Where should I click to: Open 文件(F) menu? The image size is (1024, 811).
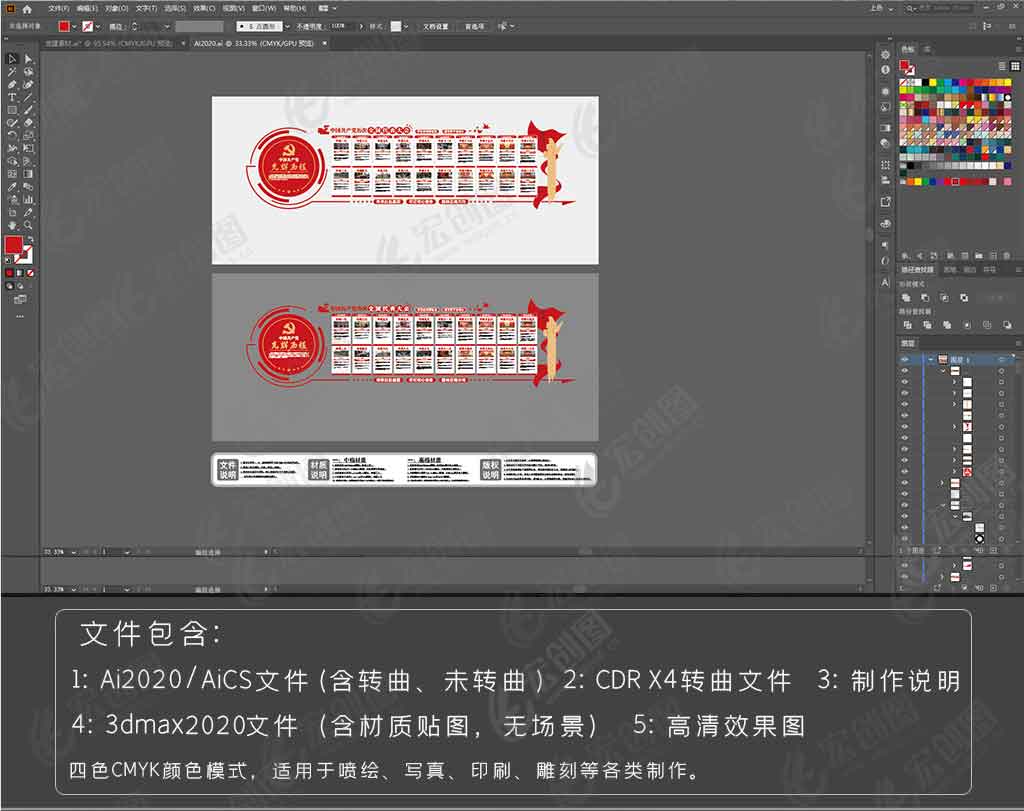pyautogui.click(x=58, y=8)
